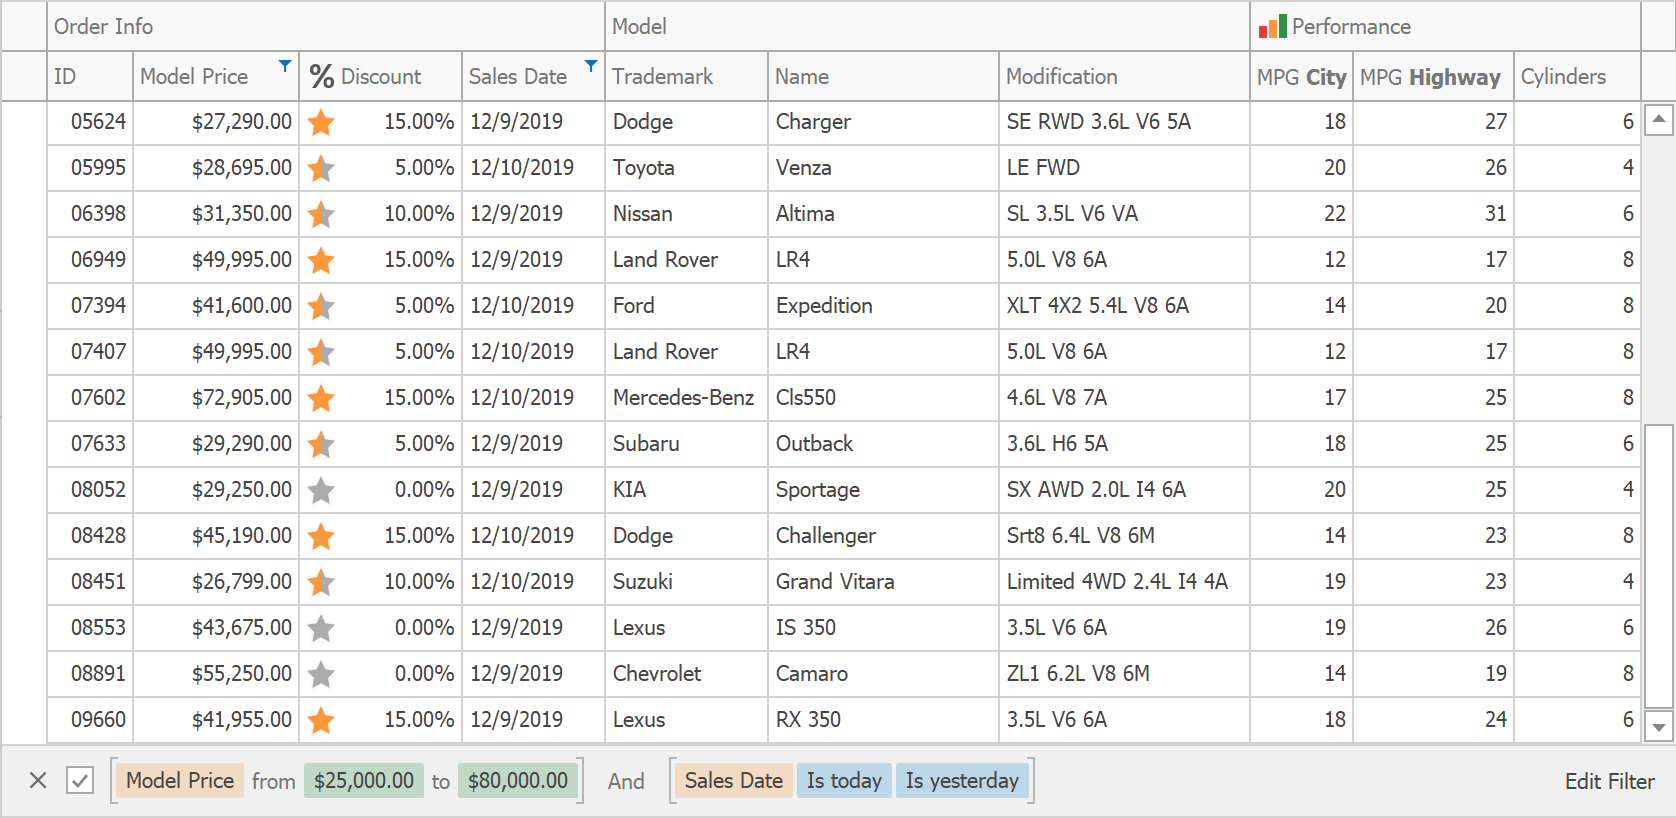Select the $55,250.00 price cell
This screenshot has width=1676, height=818.
point(216,674)
